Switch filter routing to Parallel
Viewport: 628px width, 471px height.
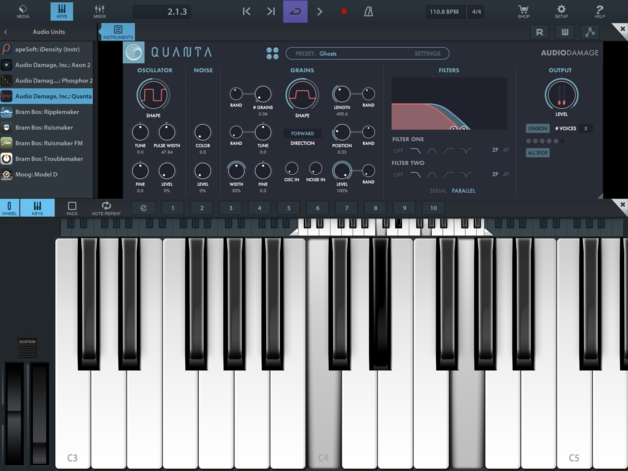(x=463, y=191)
